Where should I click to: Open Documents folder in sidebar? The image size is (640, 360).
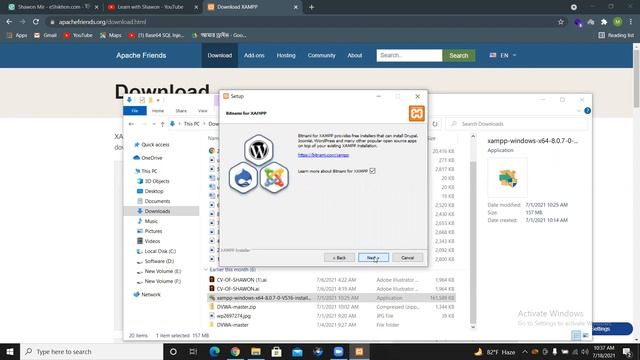point(157,201)
